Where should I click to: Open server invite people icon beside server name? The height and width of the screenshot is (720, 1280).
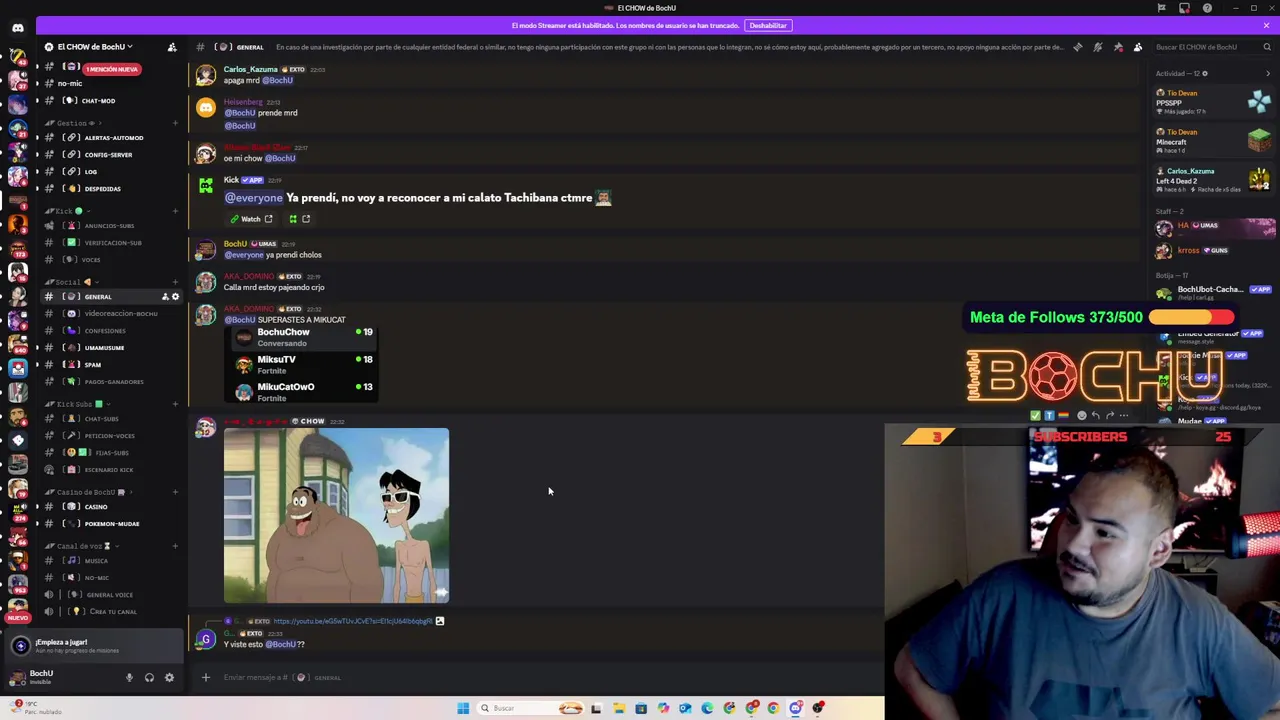172,47
